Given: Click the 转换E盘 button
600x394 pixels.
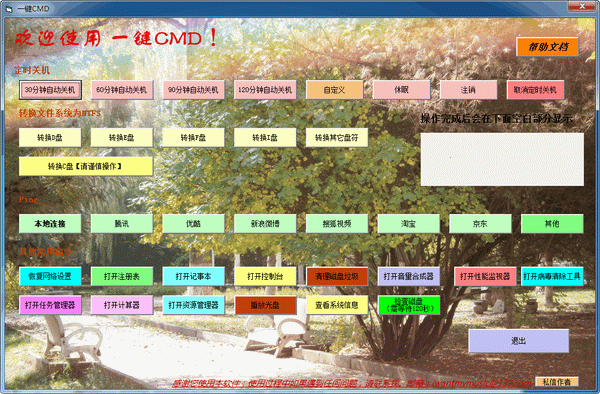Looking at the screenshot, I should [x=122, y=138].
